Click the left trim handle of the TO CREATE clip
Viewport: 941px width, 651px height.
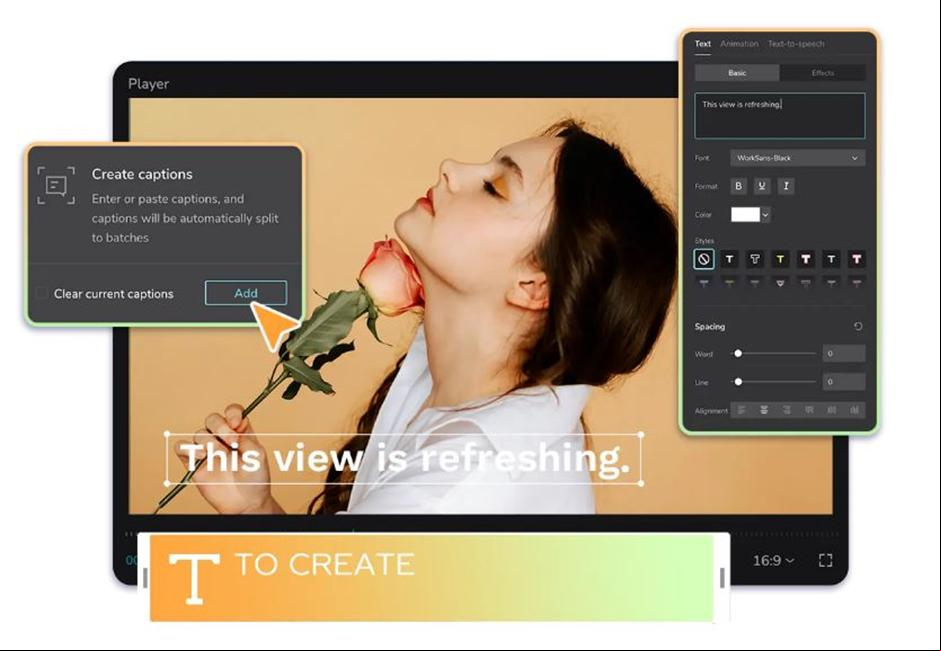coord(145,577)
